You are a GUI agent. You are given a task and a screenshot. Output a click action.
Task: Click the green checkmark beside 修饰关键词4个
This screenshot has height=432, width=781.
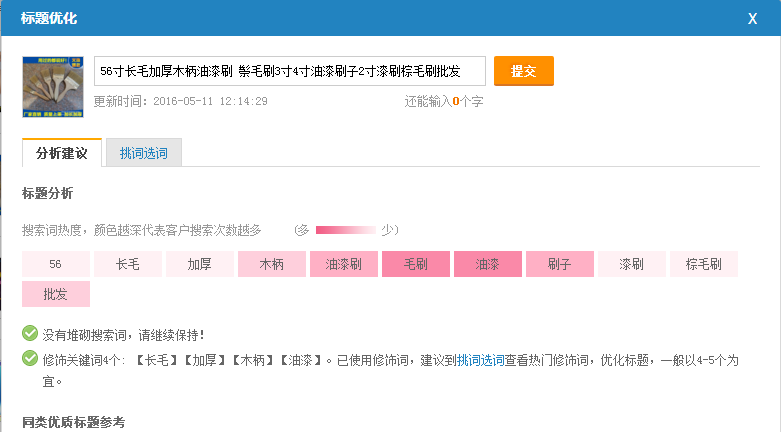(29, 358)
